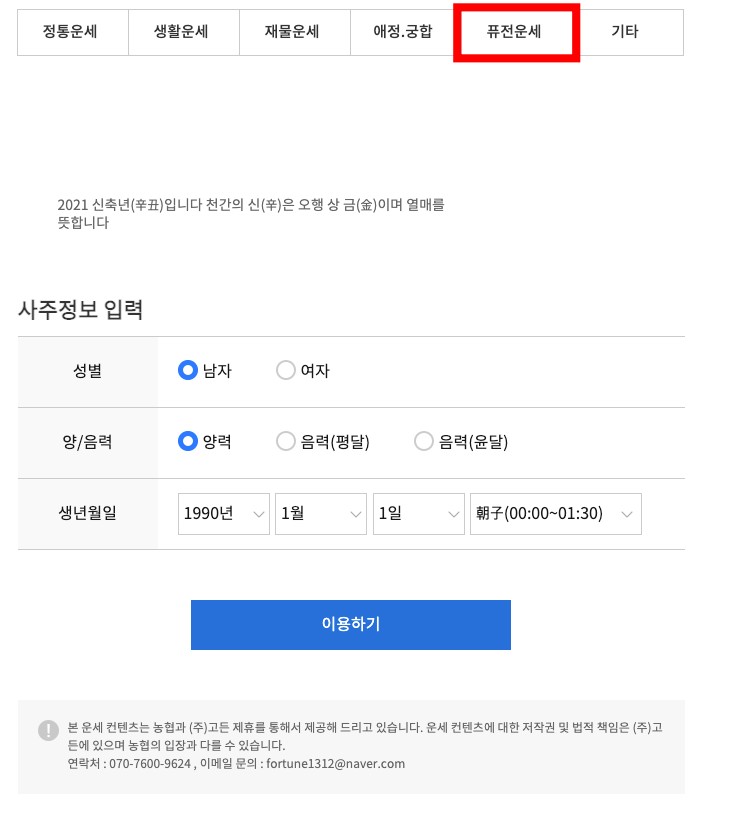Select the 남자 gender radio button

[x=187, y=371]
